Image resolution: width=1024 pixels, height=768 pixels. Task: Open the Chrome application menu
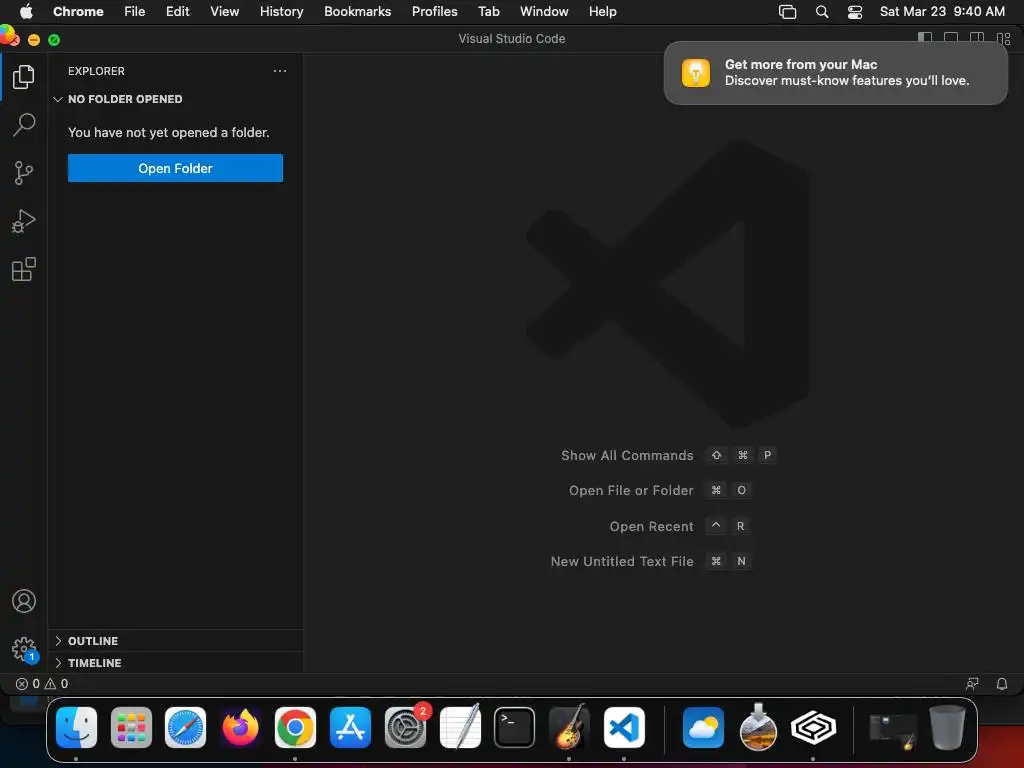78,11
